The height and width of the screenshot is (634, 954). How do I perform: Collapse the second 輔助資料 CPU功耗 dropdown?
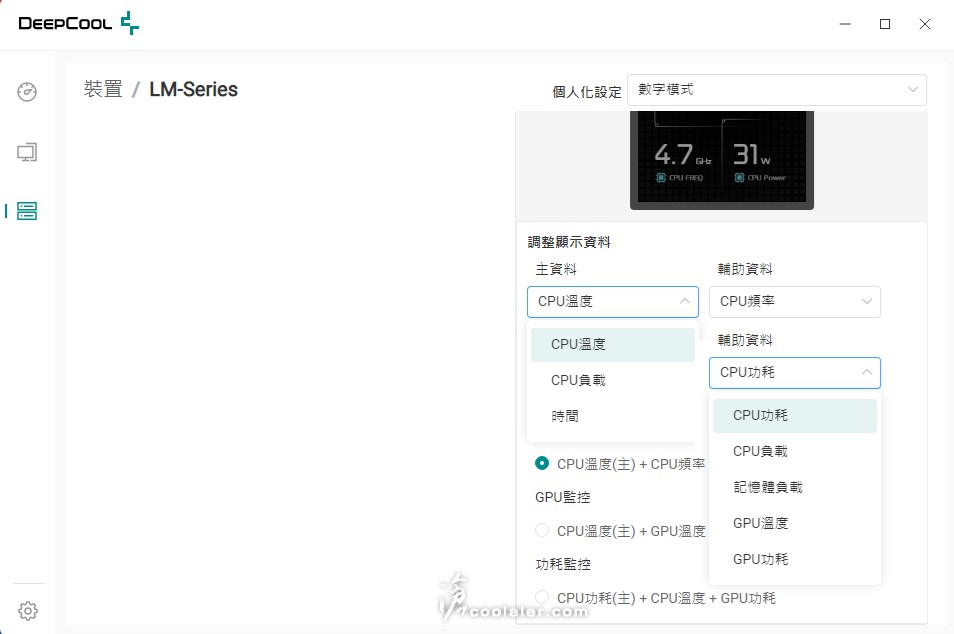(x=795, y=372)
